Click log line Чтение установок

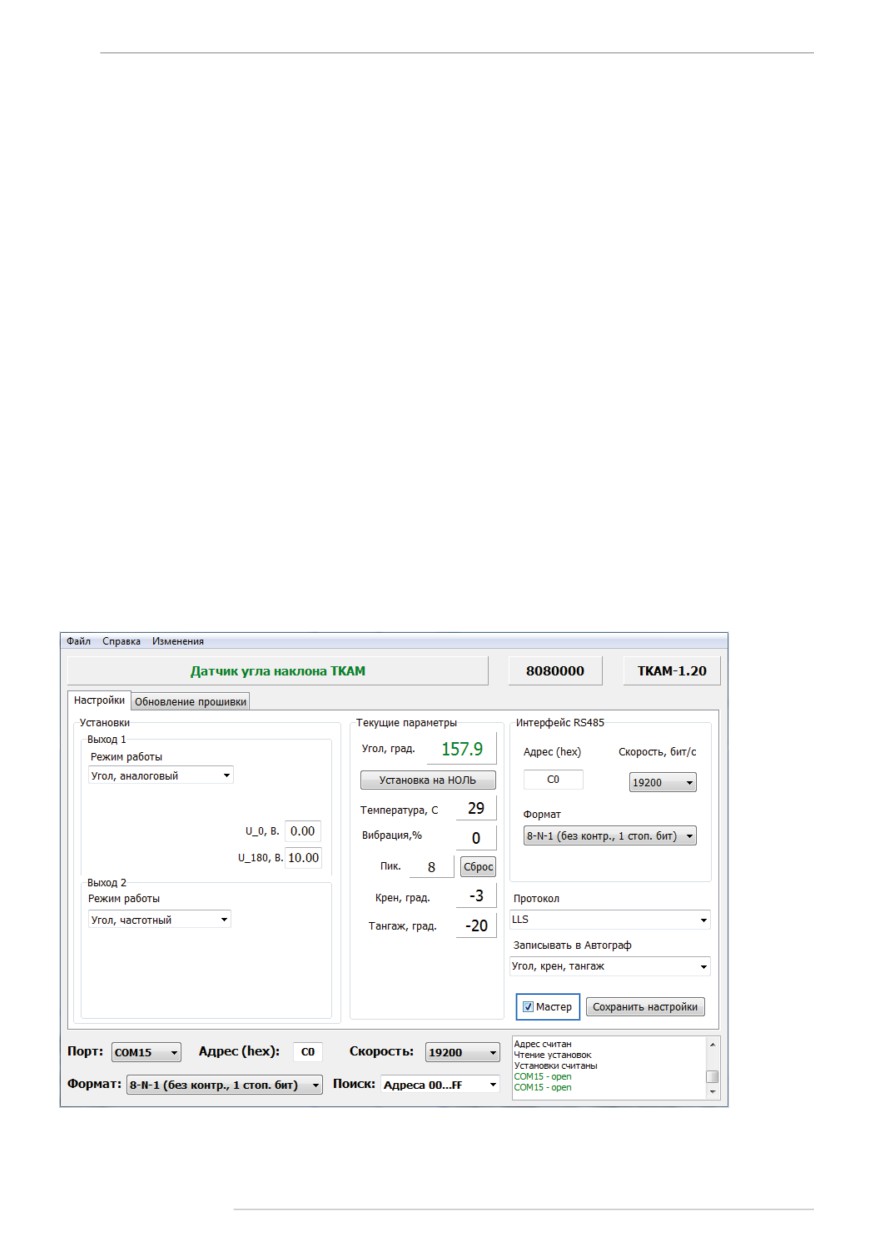pyautogui.click(x=552, y=1055)
